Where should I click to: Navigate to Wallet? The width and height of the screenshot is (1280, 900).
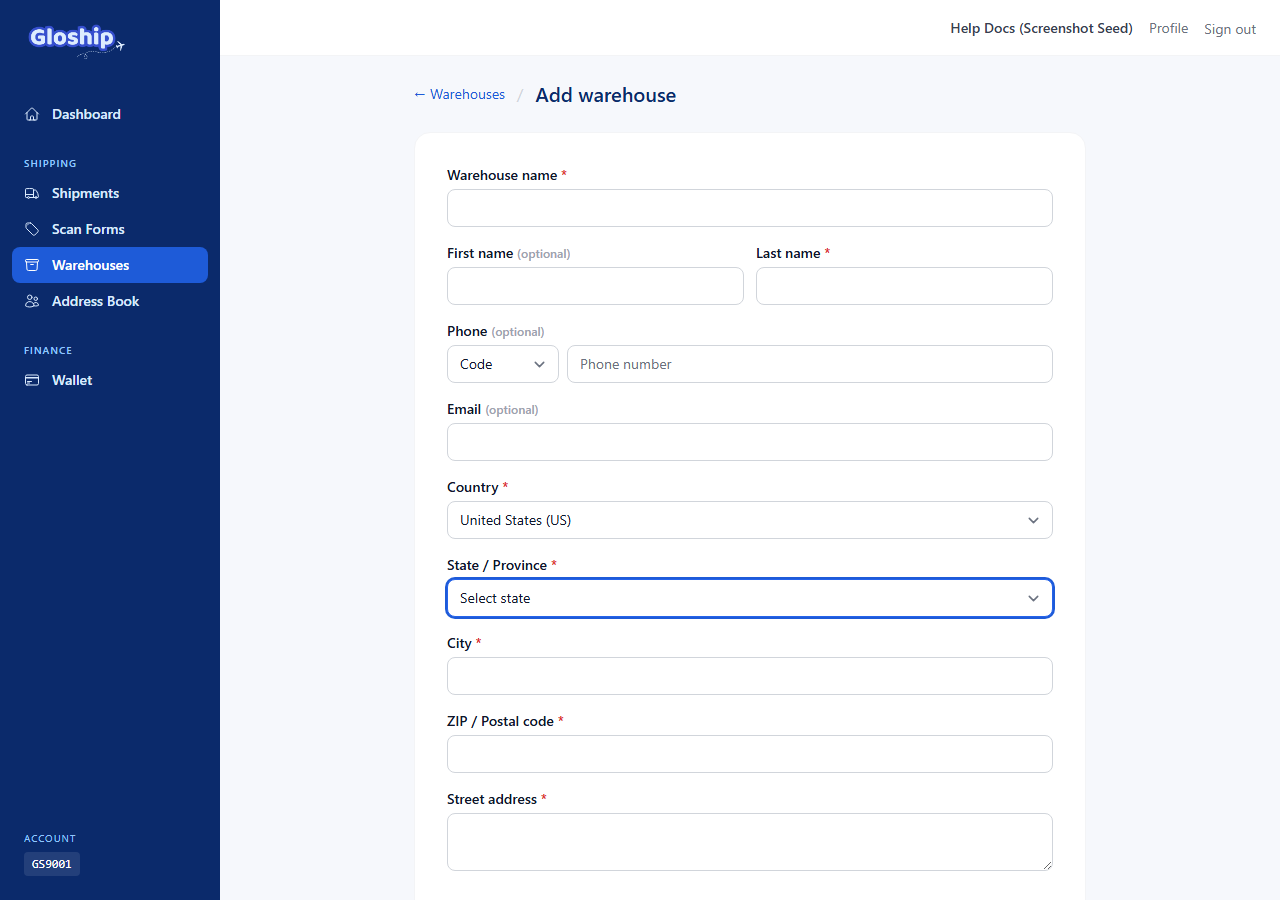click(x=110, y=380)
